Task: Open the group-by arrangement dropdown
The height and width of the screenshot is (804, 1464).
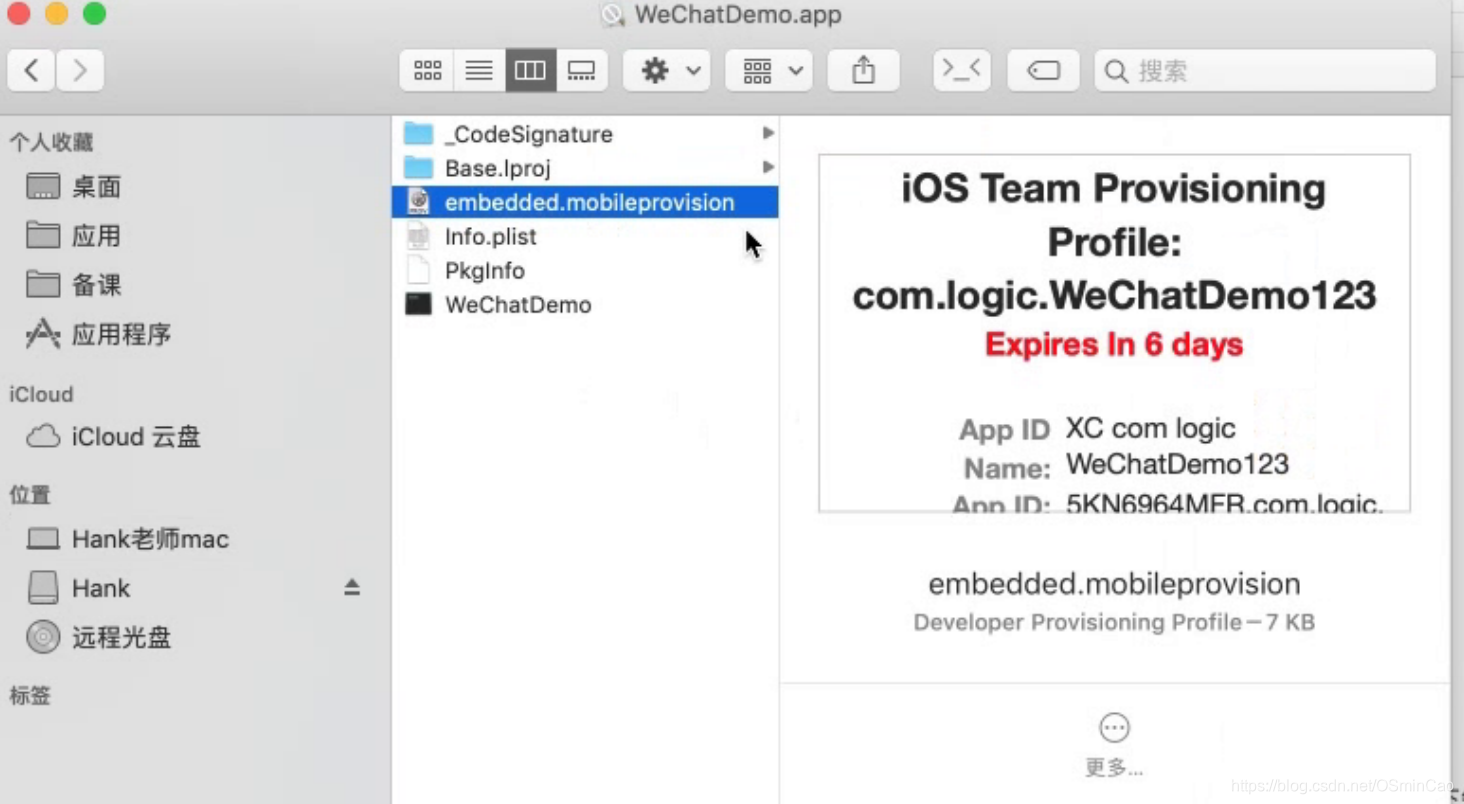Action: [x=769, y=71]
